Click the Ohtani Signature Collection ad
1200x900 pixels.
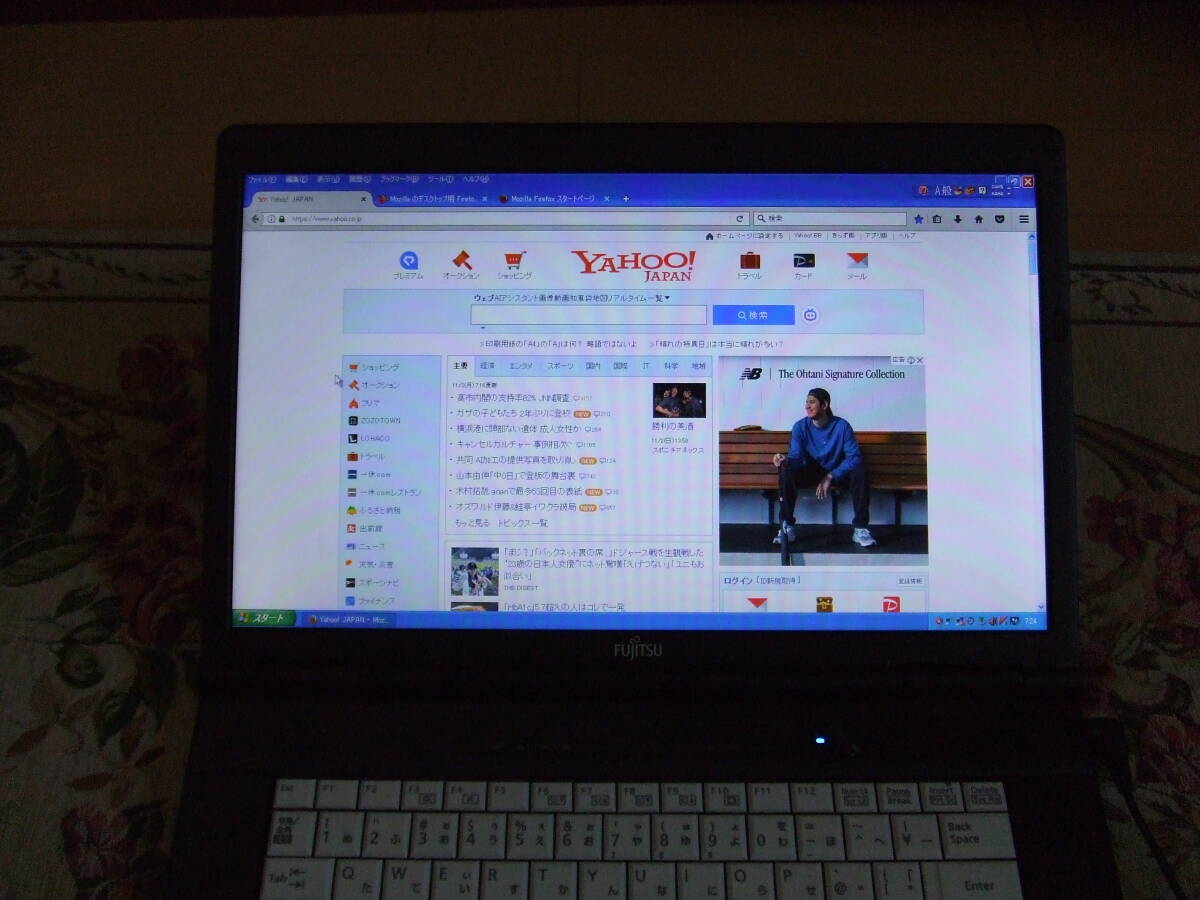823,462
